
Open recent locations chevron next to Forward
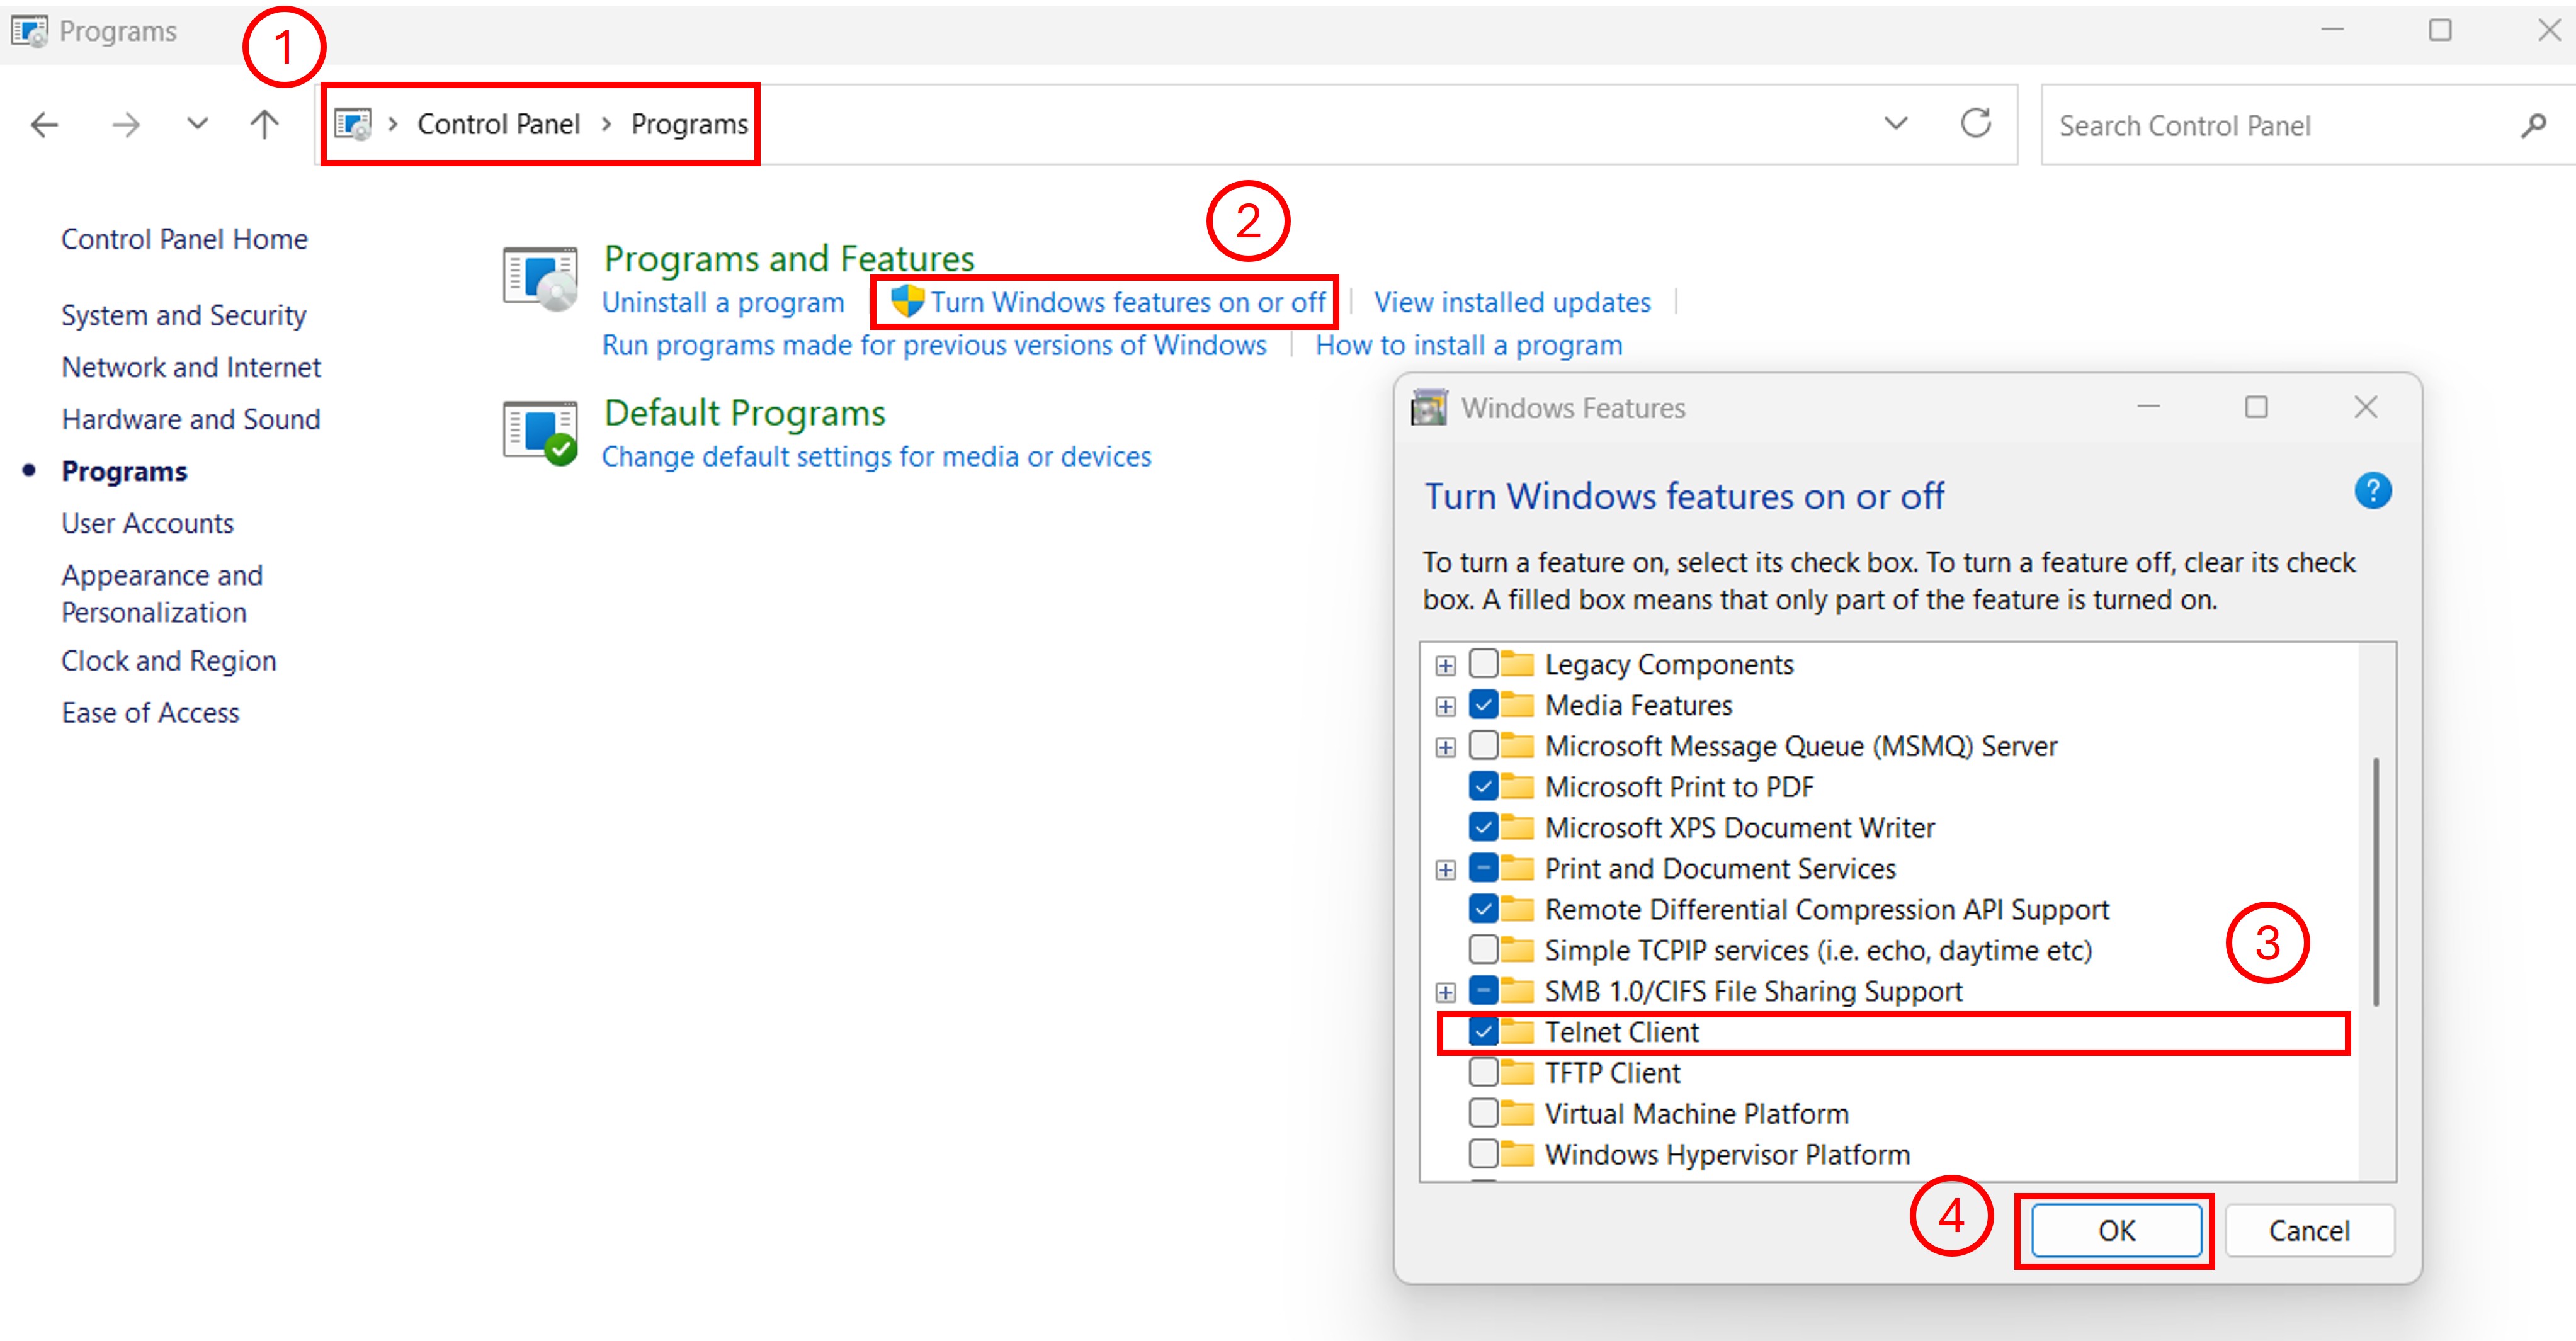click(x=197, y=124)
